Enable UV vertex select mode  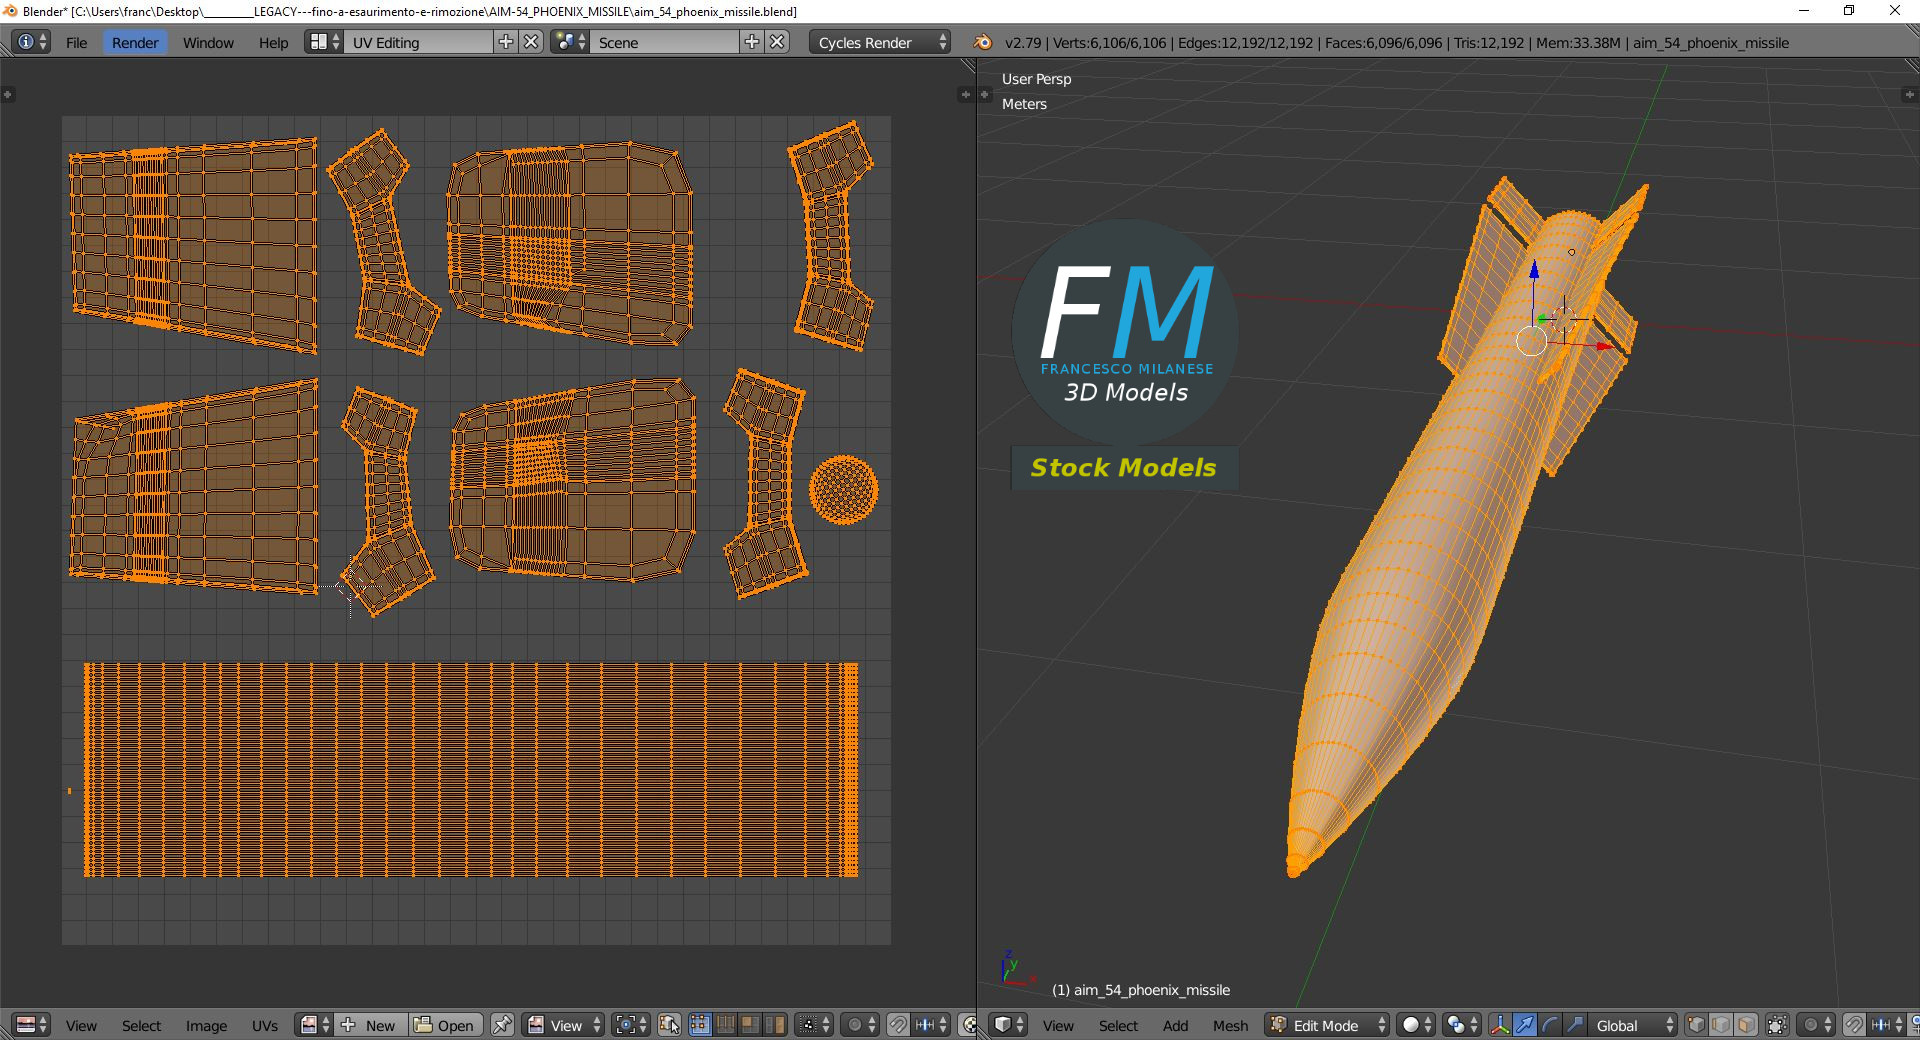pos(700,1025)
